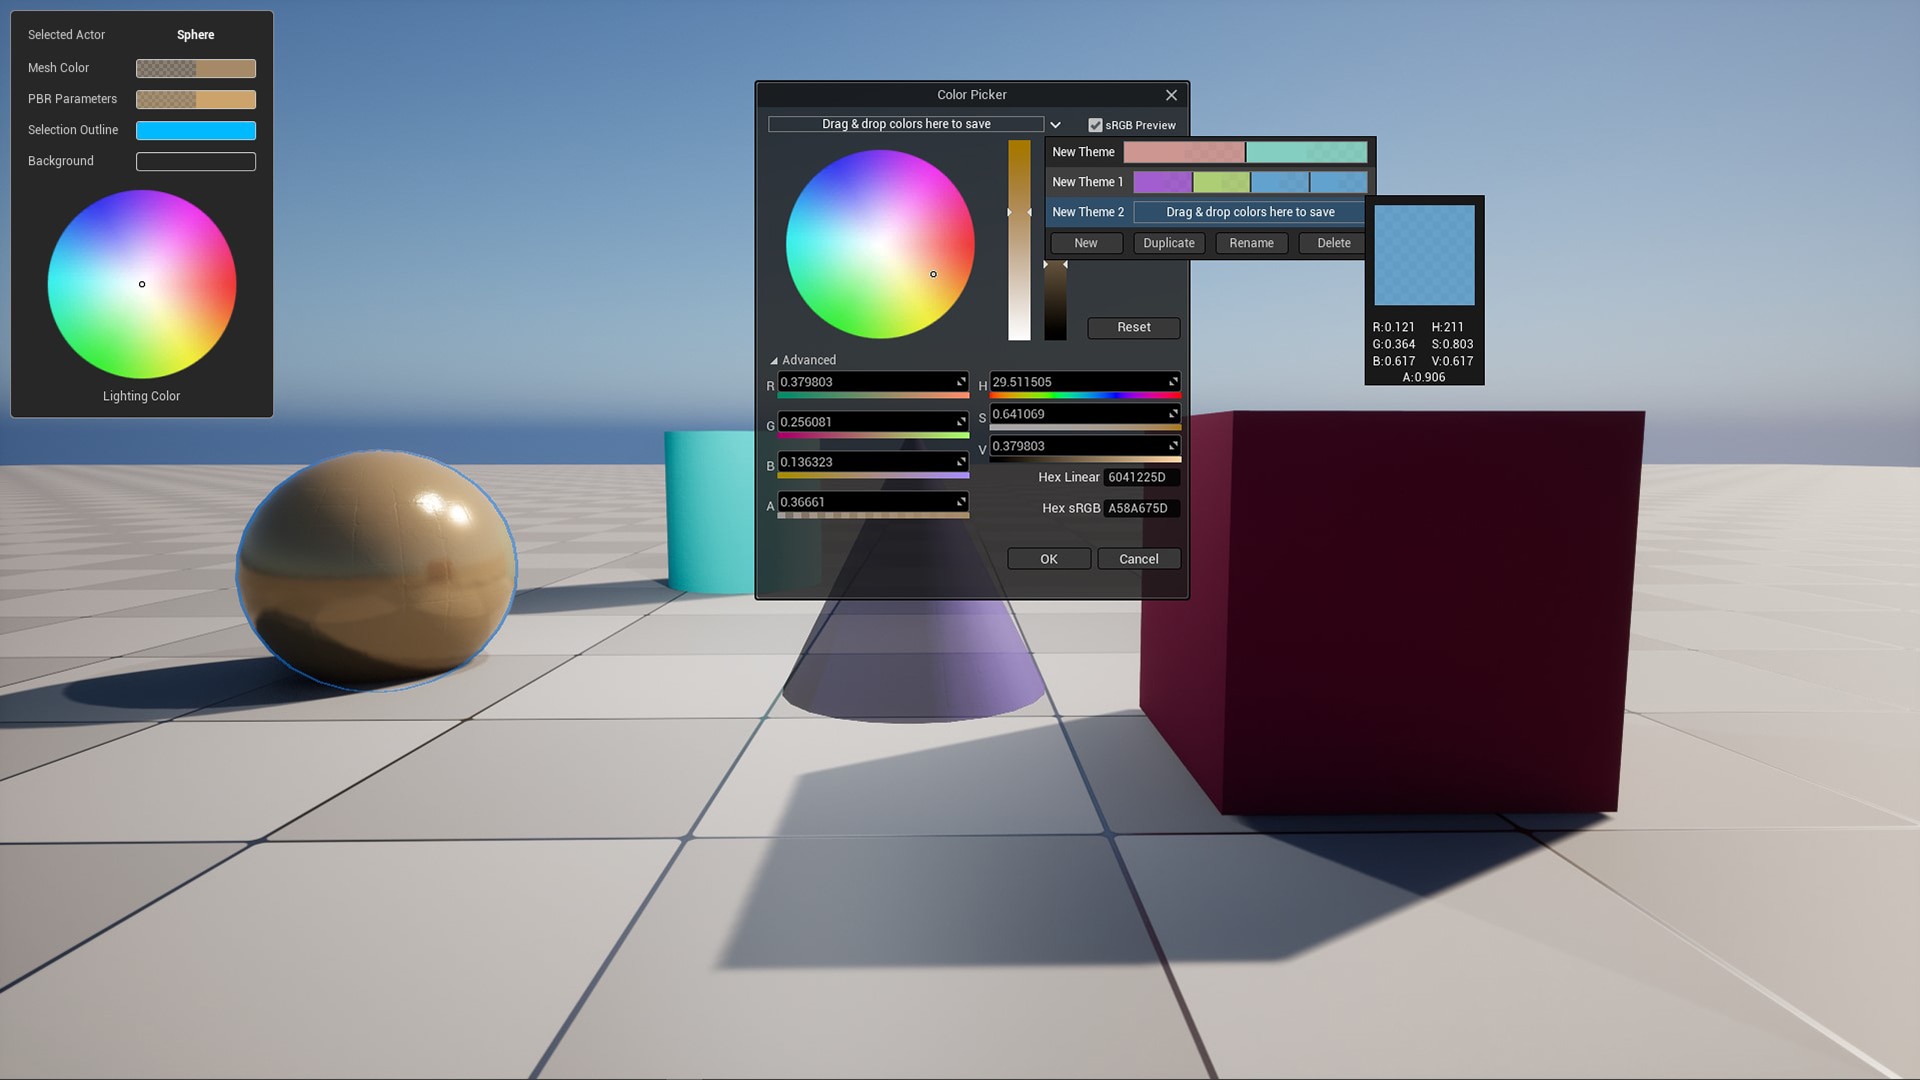The width and height of the screenshot is (1920, 1080).
Task: Select the New Theme 1 entry
Action: coord(1087,182)
